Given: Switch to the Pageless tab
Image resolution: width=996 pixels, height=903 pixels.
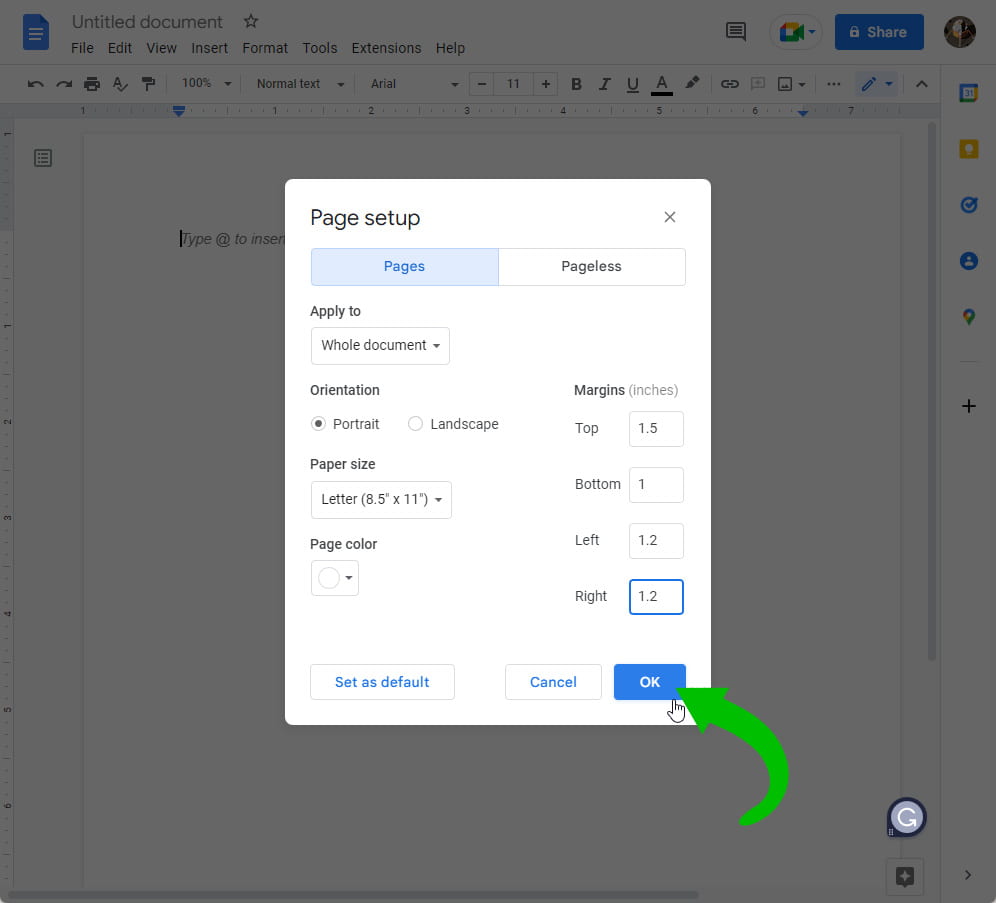Looking at the screenshot, I should [x=591, y=266].
